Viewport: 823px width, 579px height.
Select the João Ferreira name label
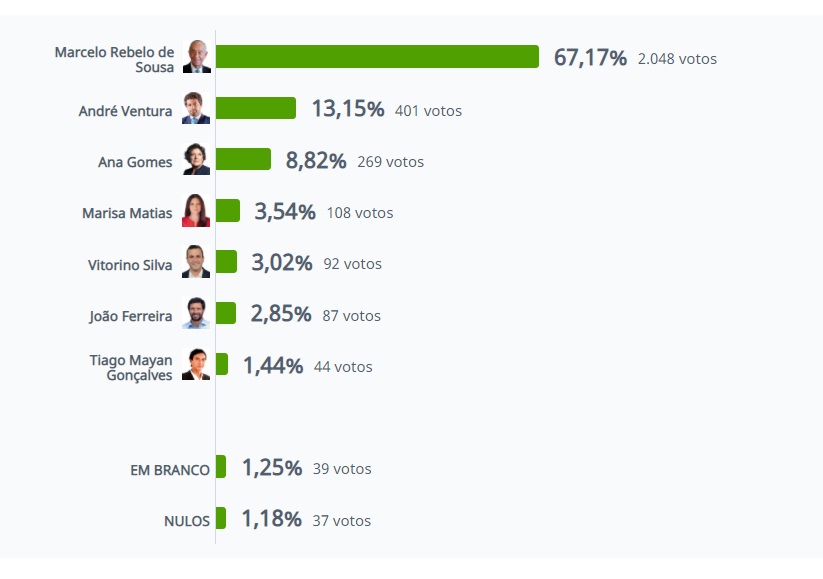131,316
